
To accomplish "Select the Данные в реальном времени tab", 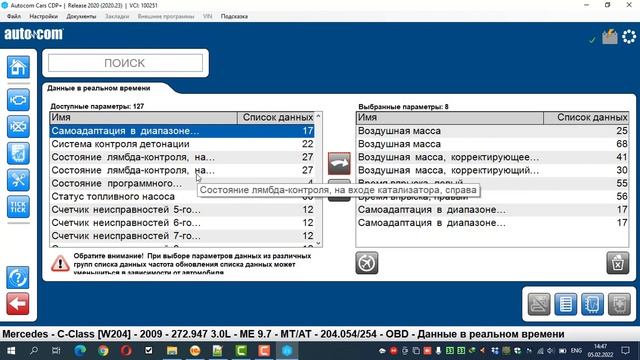I will pyautogui.click(x=98, y=88).
